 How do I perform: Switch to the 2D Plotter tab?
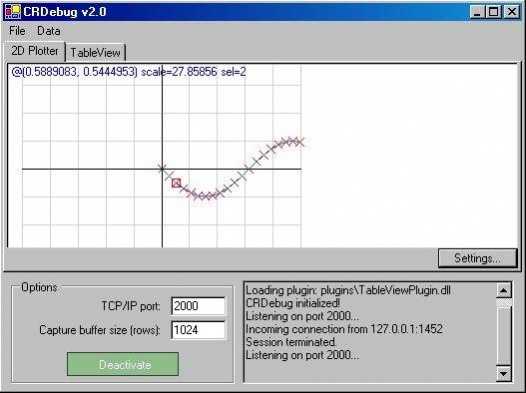pyautogui.click(x=35, y=51)
